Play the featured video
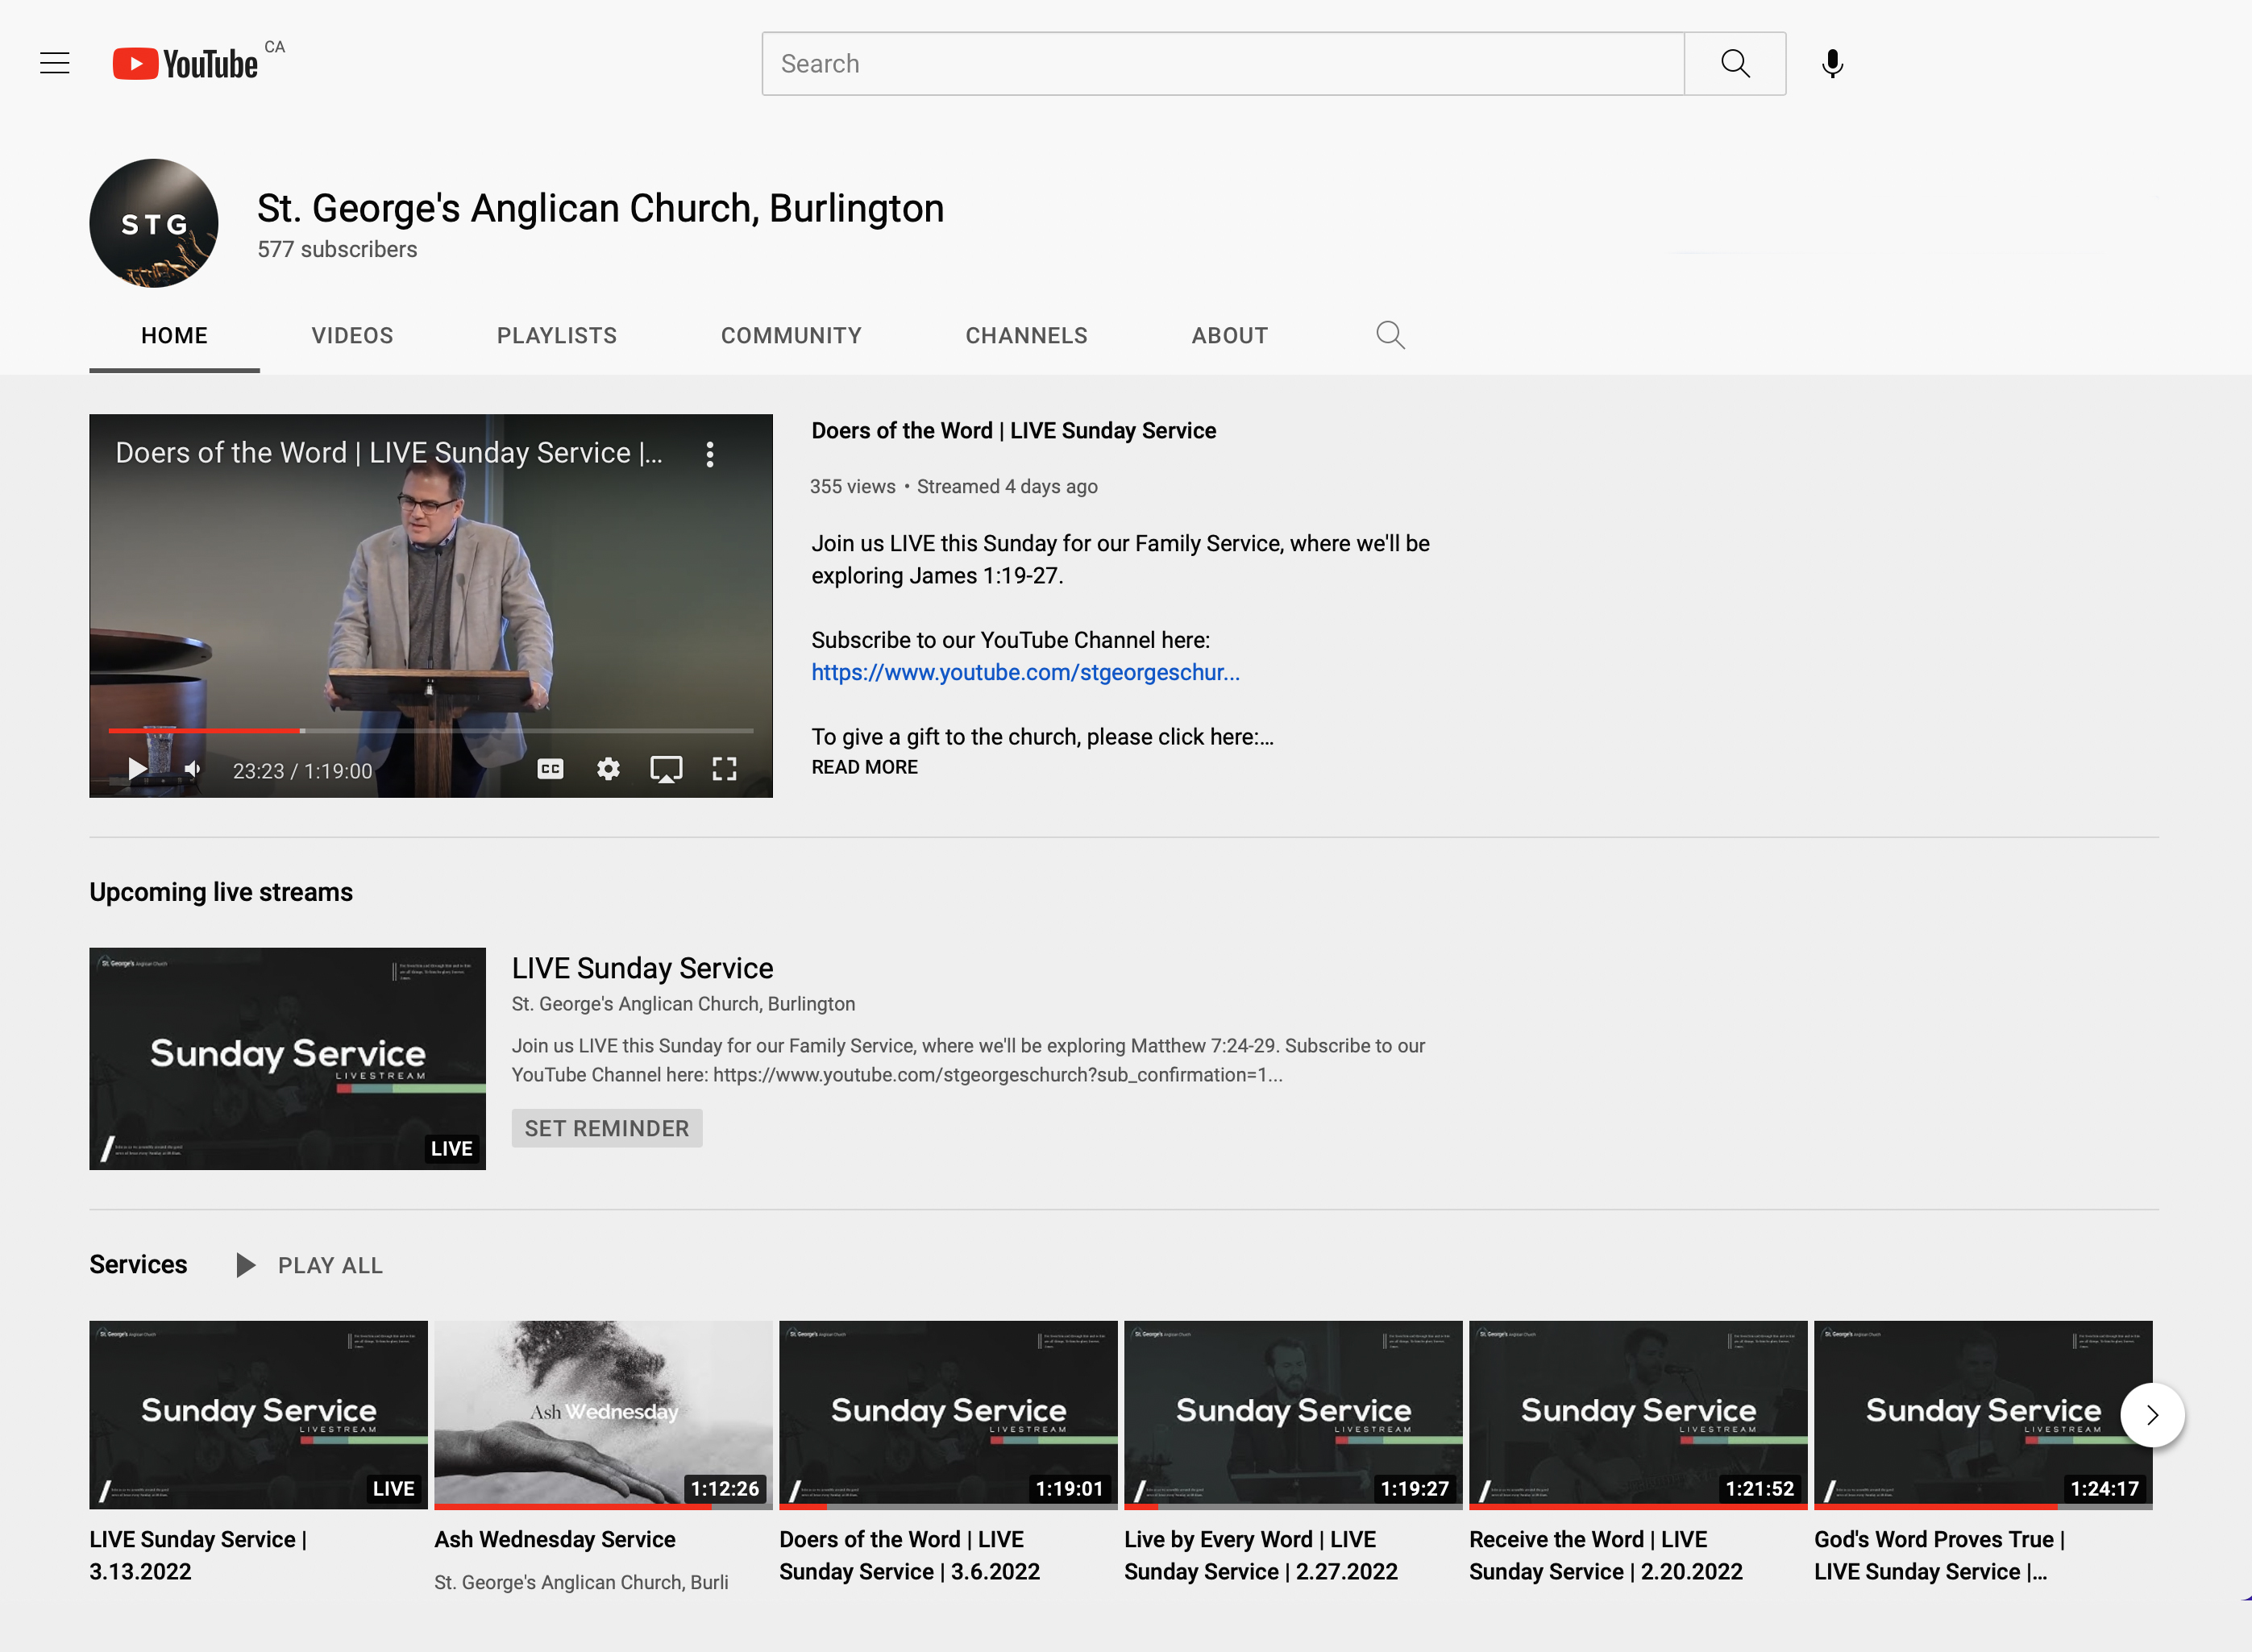This screenshot has width=2252, height=1652. [x=137, y=769]
